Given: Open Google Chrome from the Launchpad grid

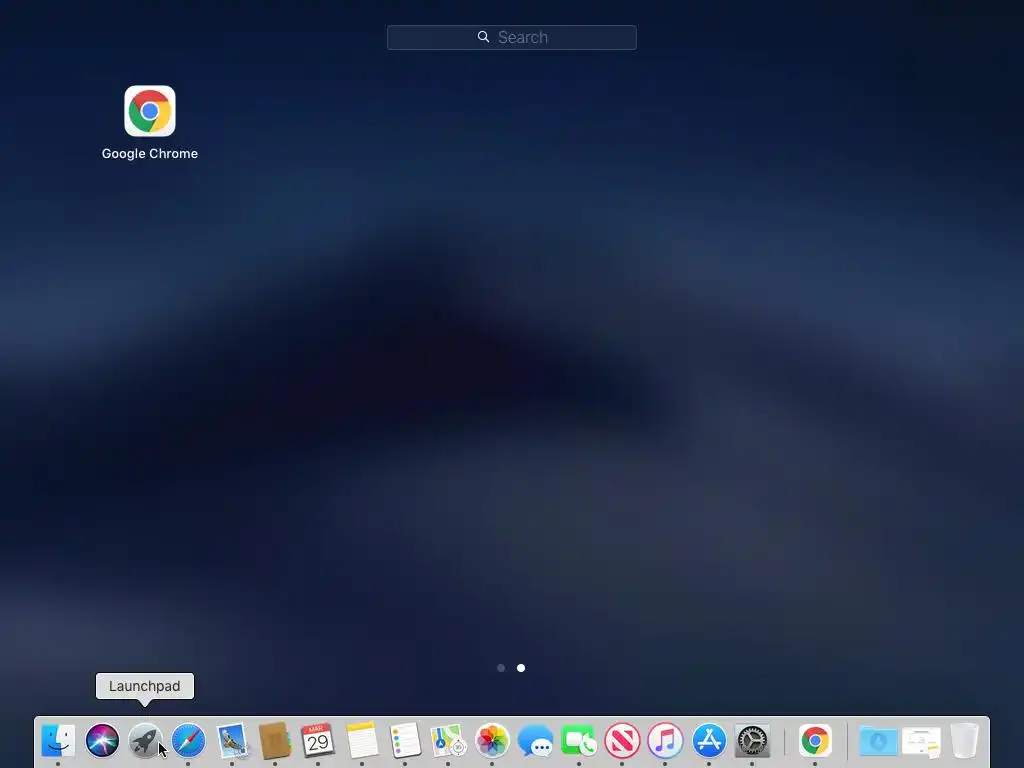Looking at the screenshot, I should coord(150,111).
